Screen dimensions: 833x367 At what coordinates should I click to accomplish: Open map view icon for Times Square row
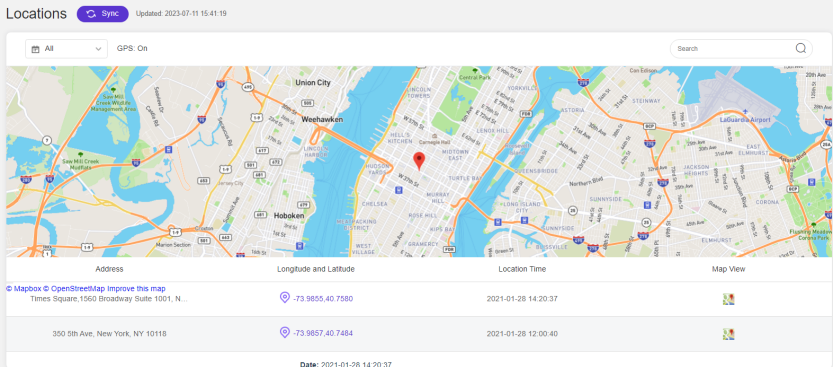click(x=728, y=299)
